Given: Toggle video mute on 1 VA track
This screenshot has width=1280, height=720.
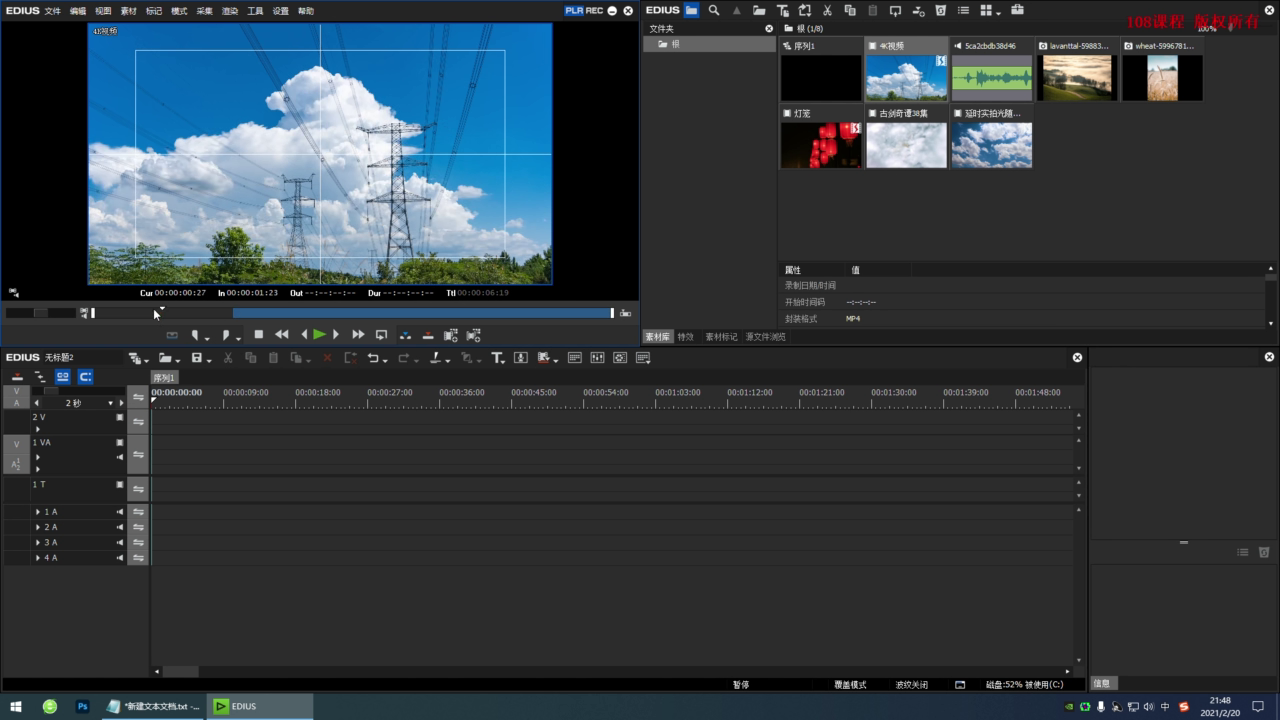Looking at the screenshot, I should pyautogui.click(x=119, y=442).
